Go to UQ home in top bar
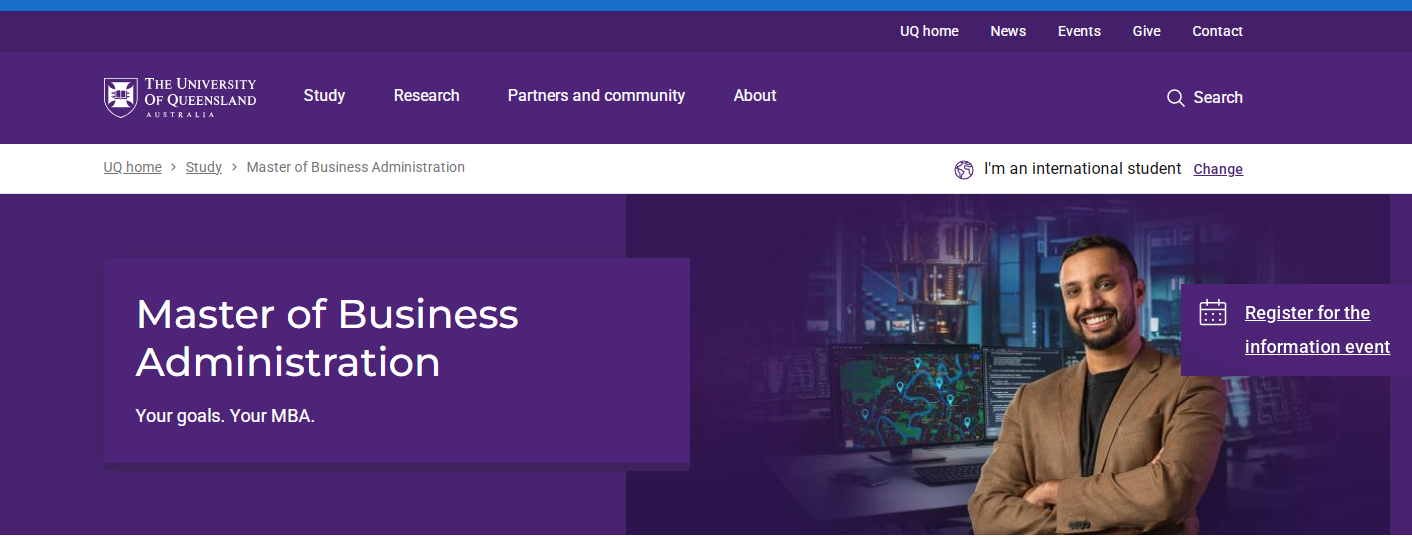Viewport: 1412px width, 538px height. [928, 31]
